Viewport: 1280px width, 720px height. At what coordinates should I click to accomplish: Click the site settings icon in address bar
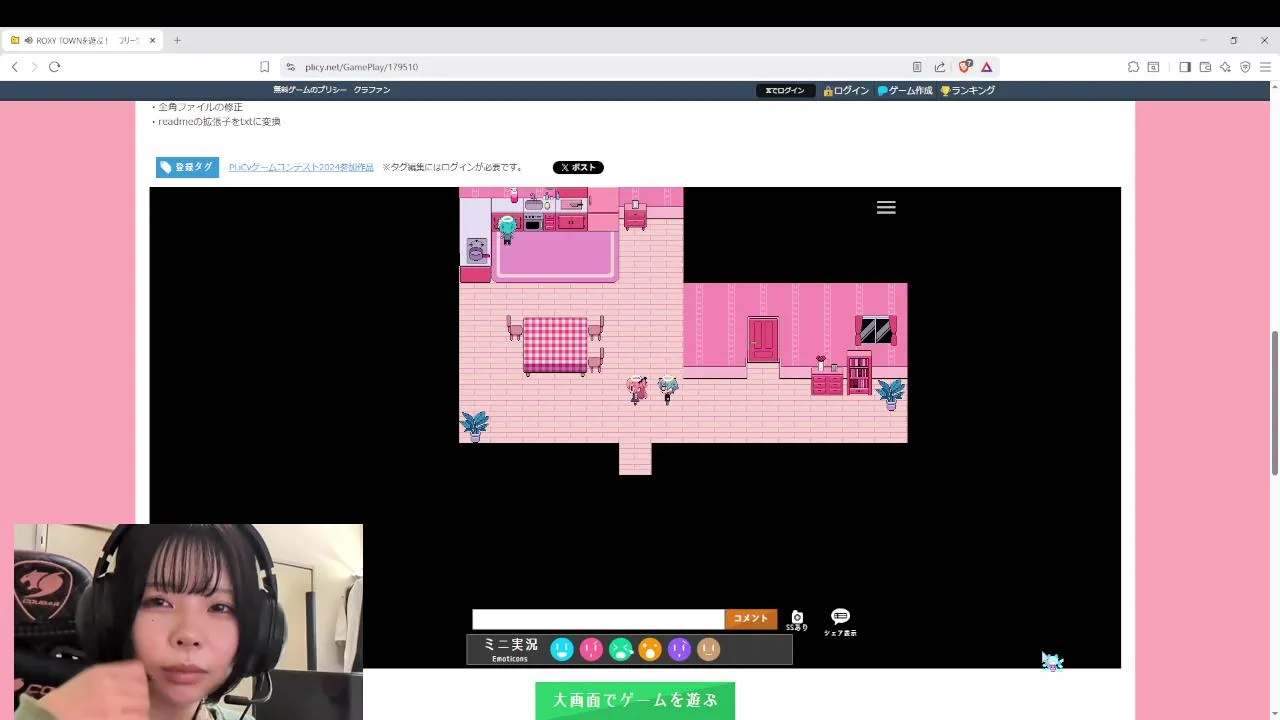tap(290, 67)
